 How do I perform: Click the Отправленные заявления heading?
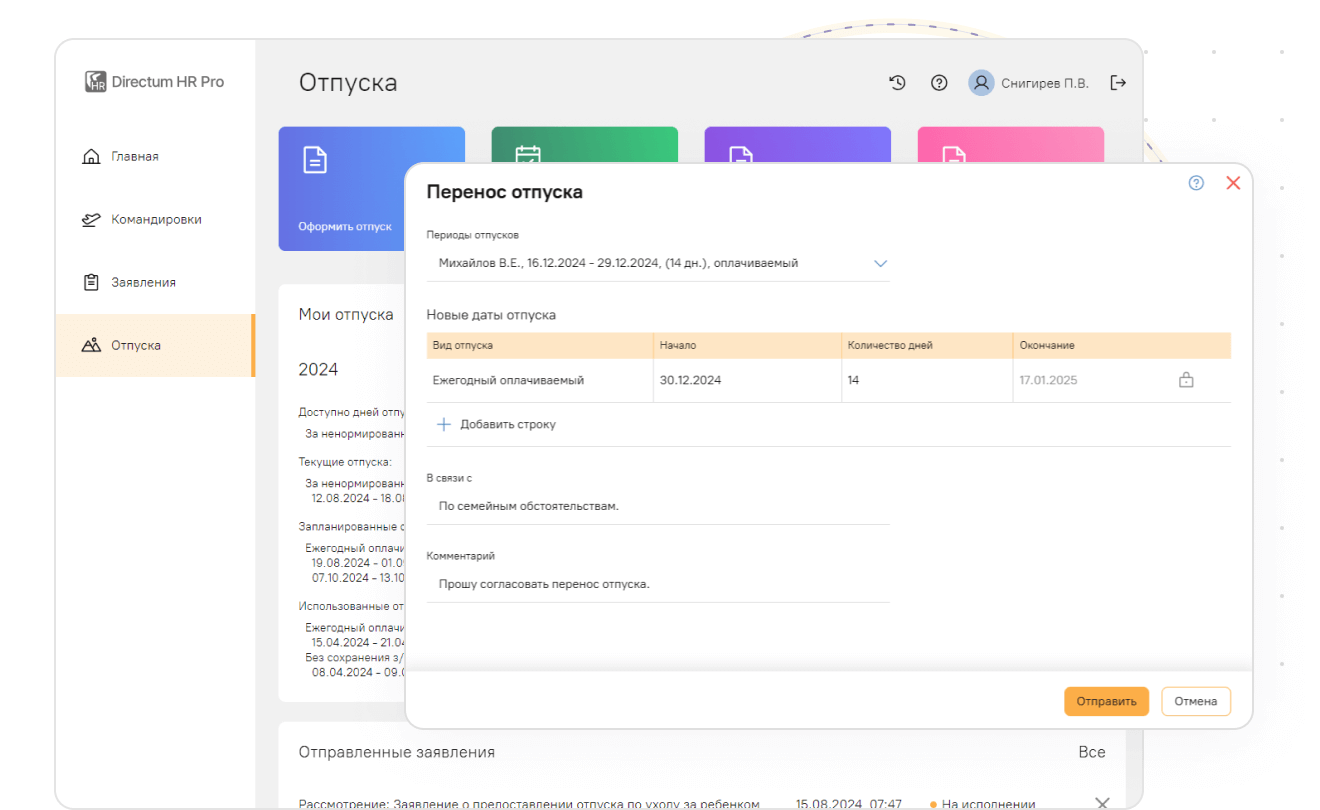(x=397, y=752)
